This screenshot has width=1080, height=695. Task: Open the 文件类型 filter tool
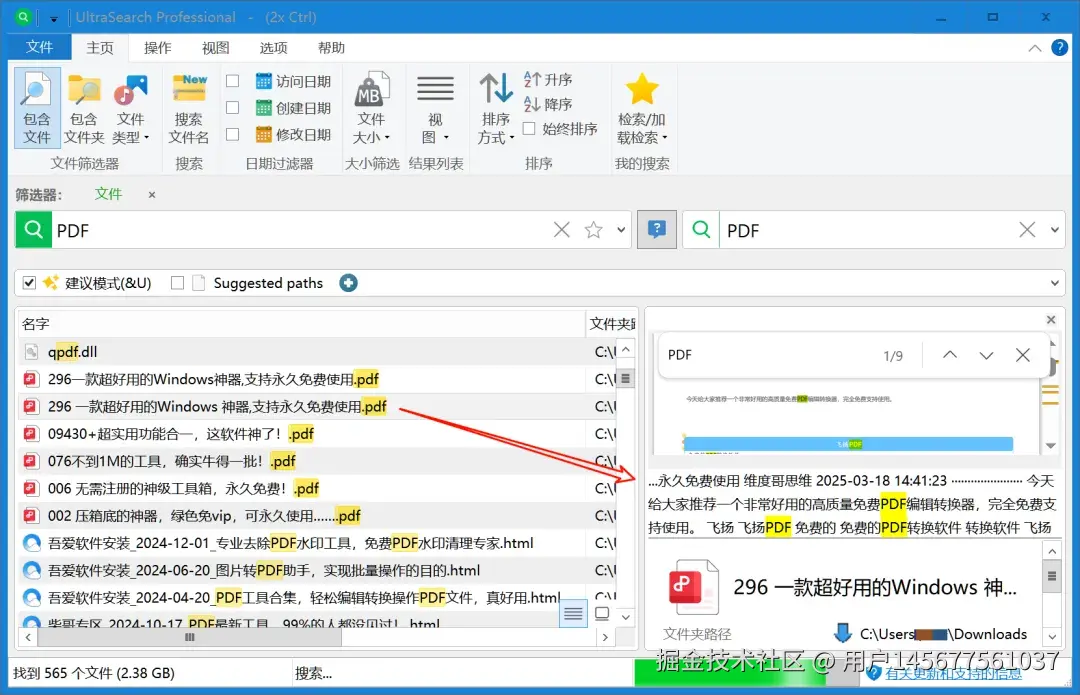click(131, 105)
